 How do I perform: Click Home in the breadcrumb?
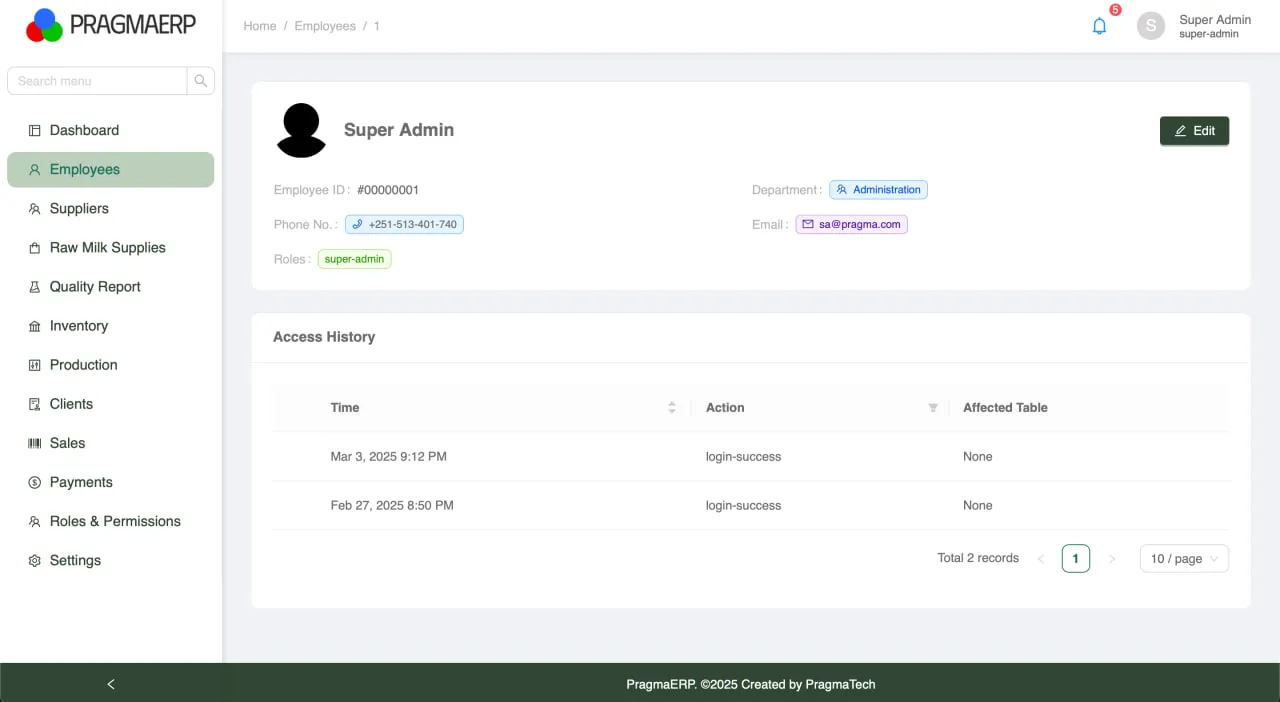point(260,26)
